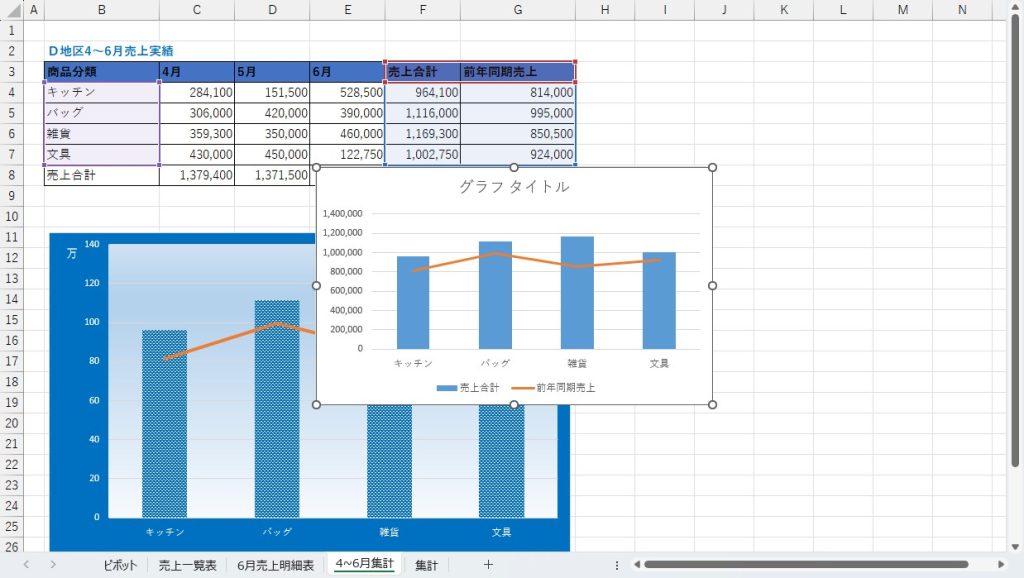The image size is (1024, 578).
Task: Select column header G
Action: 517,10
